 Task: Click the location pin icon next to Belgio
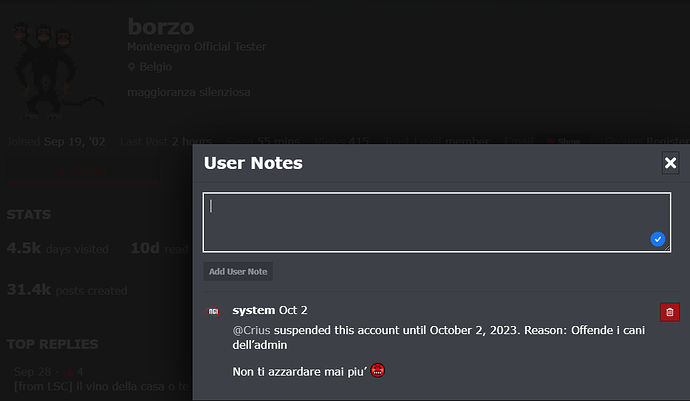(131, 67)
